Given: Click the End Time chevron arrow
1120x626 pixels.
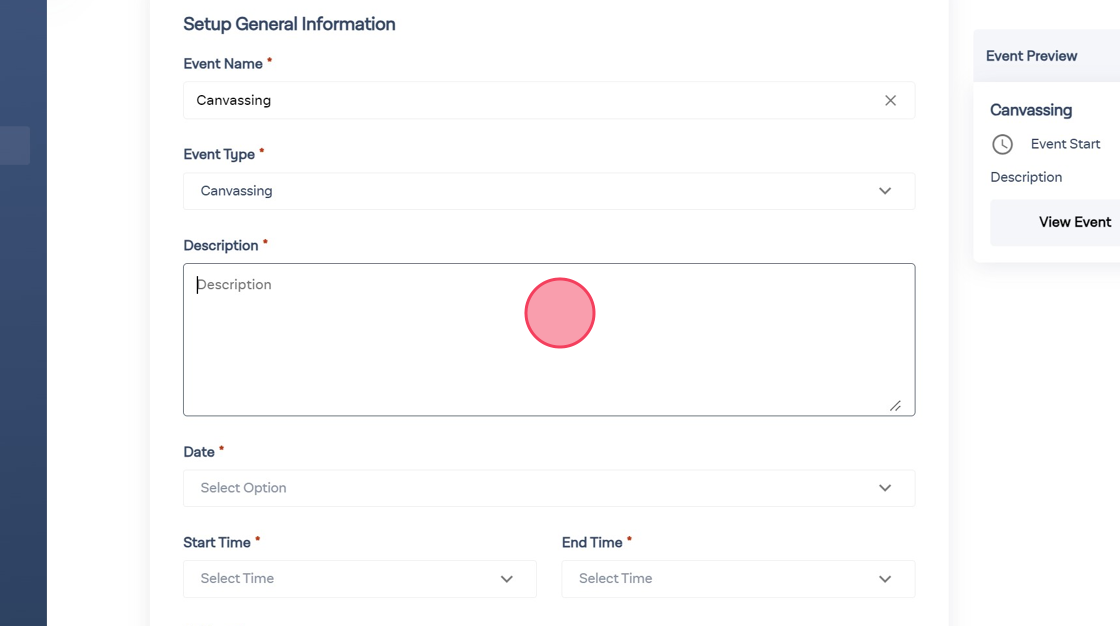Looking at the screenshot, I should (885, 579).
